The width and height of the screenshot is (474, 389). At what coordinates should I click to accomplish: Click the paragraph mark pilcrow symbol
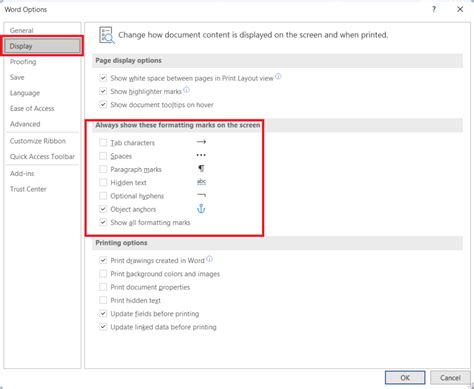pos(201,169)
